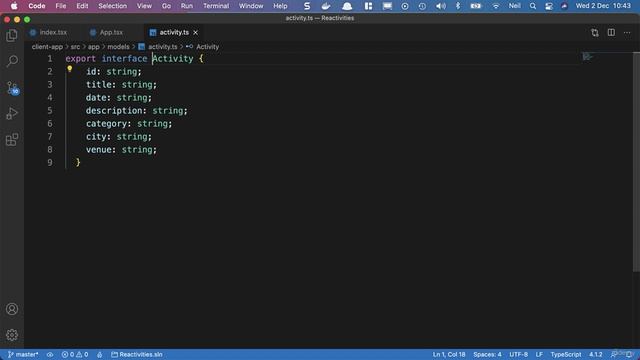Open the Extensions view
640x360 pixels.
click(12, 140)
